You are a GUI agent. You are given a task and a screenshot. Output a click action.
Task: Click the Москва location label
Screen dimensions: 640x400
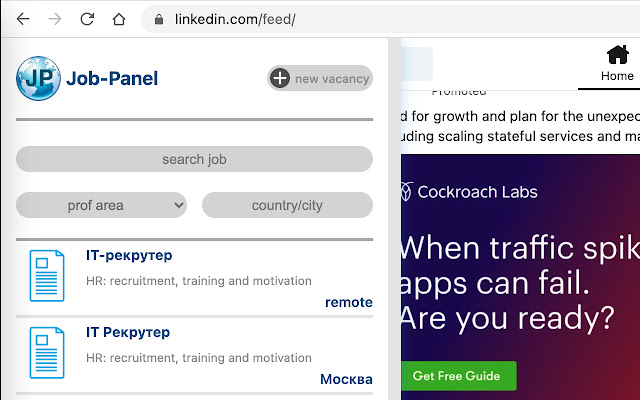(346, 379)
